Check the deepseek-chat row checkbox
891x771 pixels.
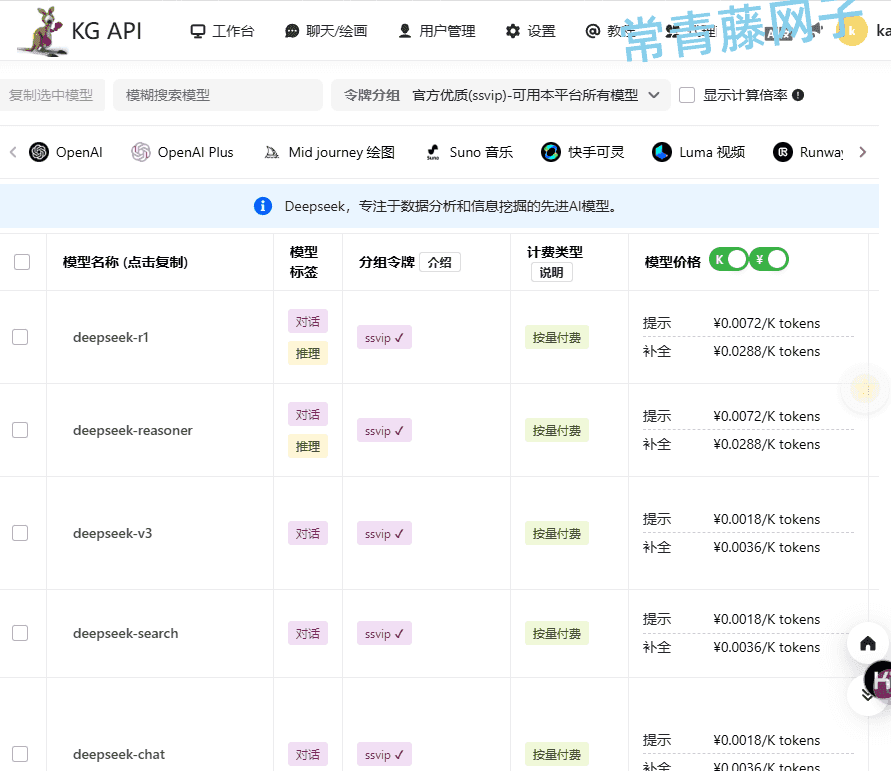tap(20, 754)
